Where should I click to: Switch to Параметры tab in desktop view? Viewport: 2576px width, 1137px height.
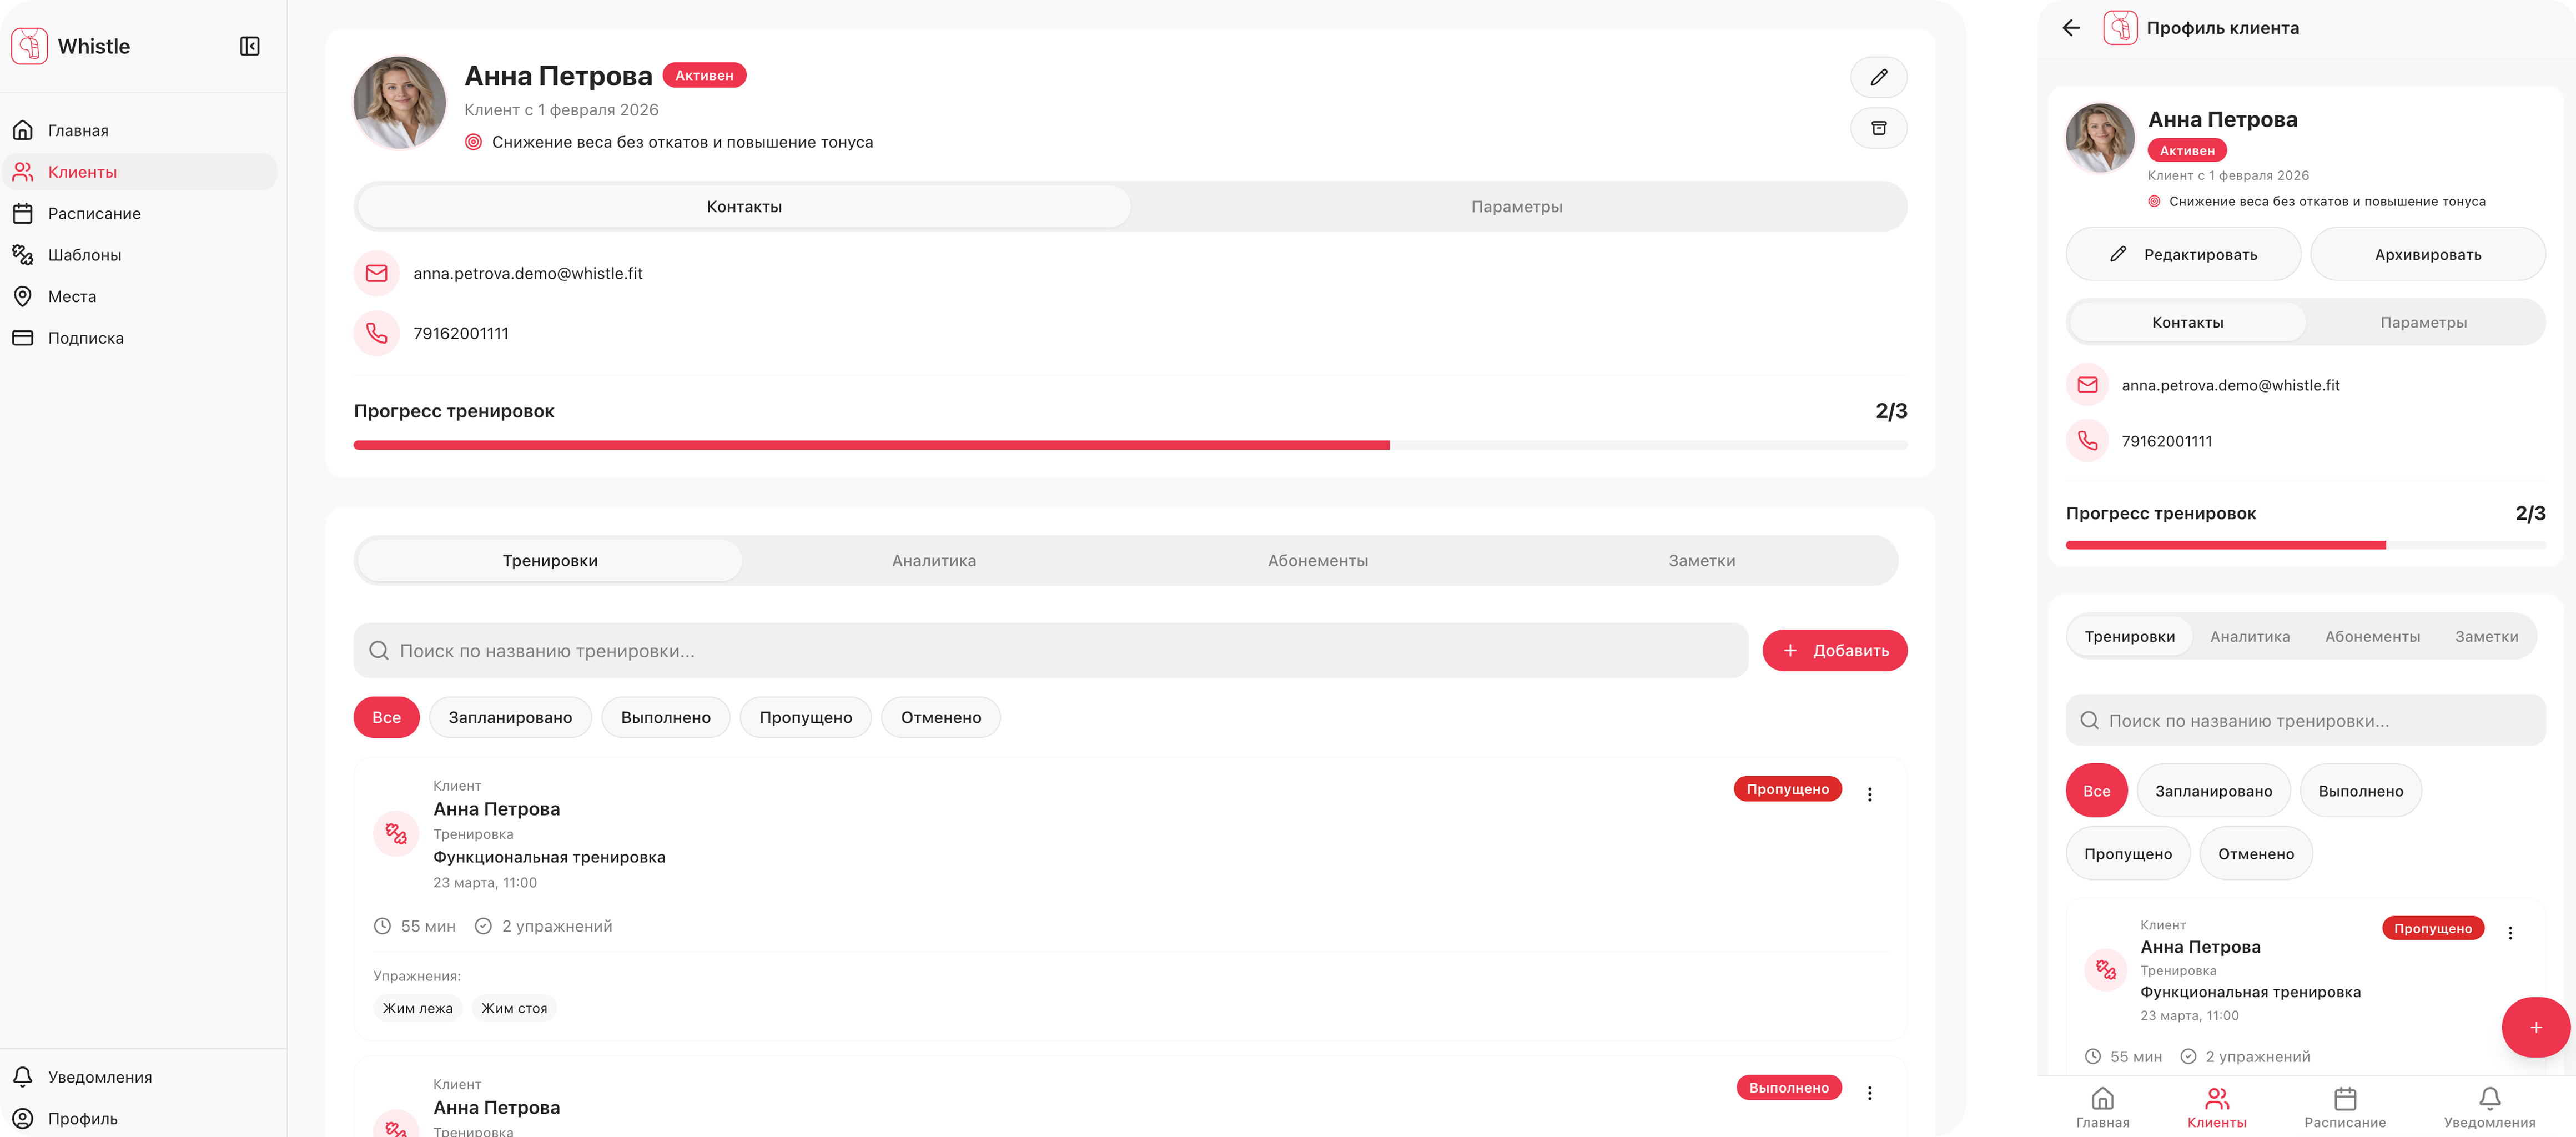point(1516,207)
